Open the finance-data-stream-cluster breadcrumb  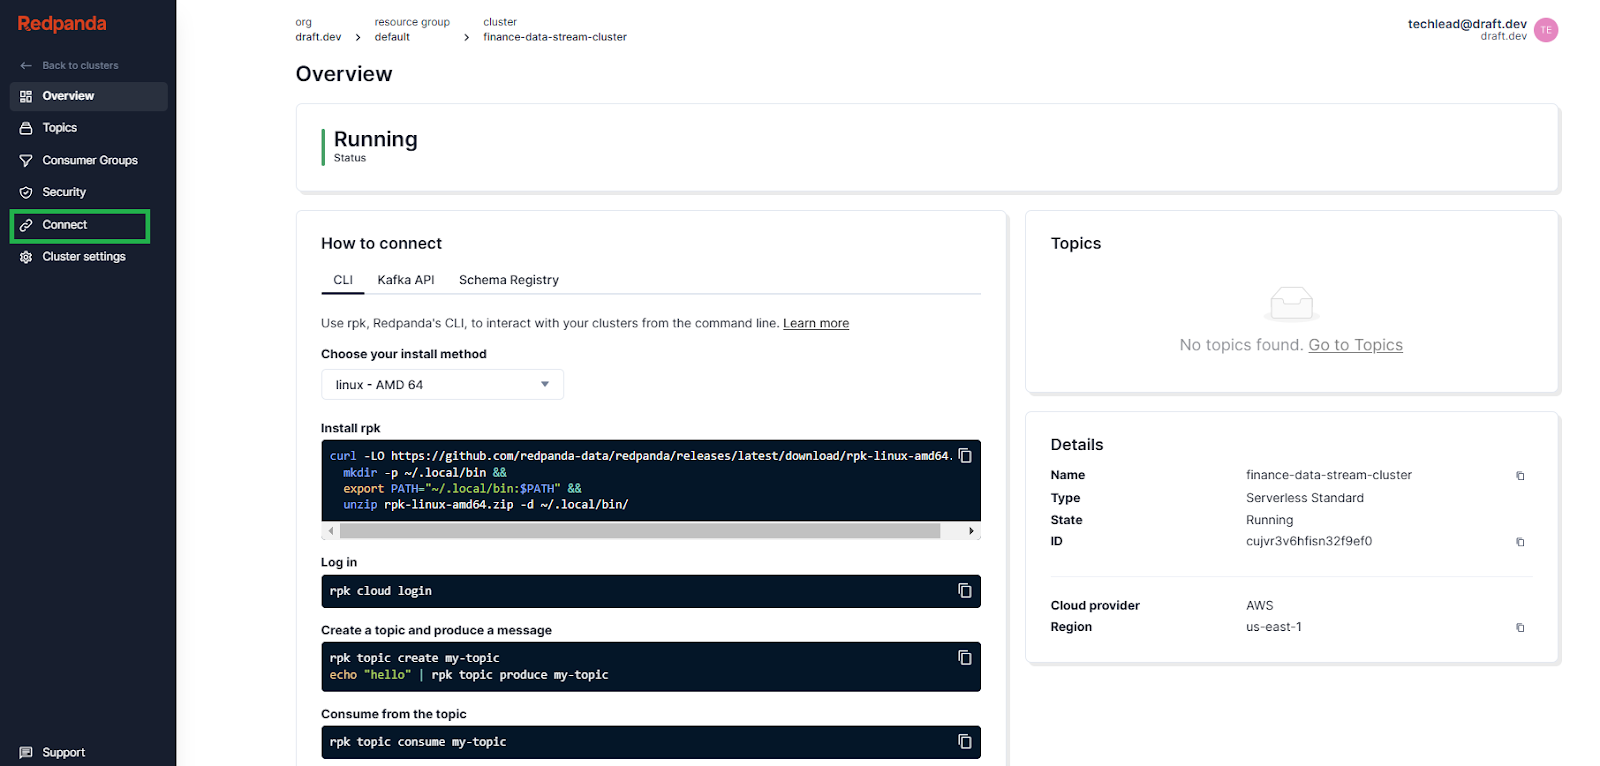(x=555, y=37)
